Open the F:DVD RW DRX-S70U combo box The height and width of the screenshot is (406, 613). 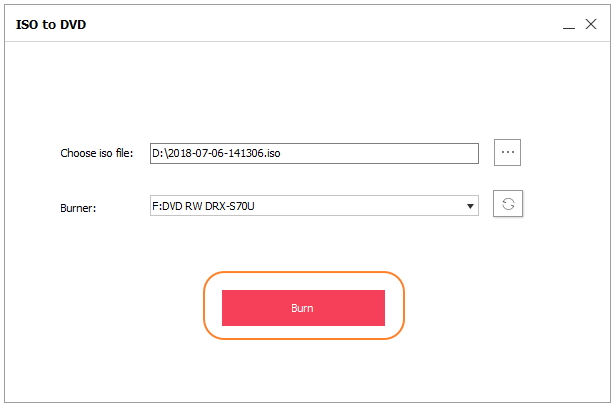tap(312, 206)
